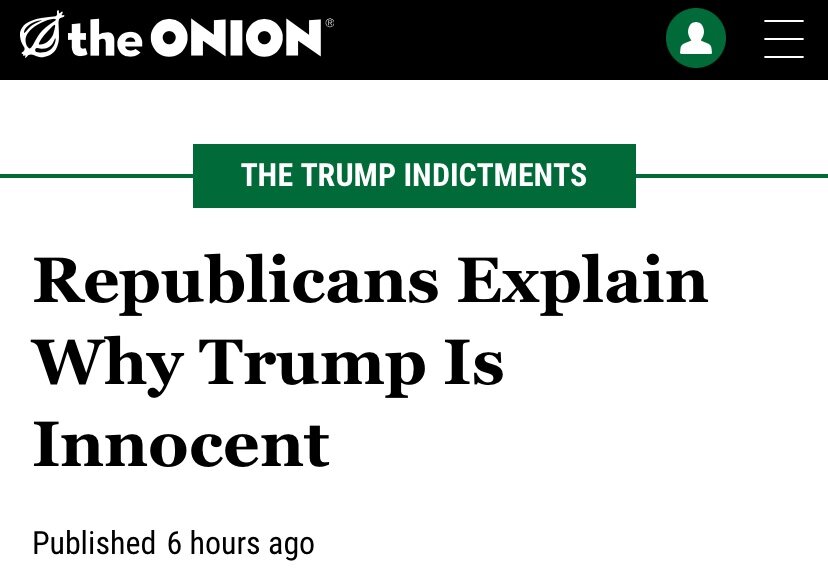This screenshot has height=581, width=828.
Task: Click the Onion logo glyph in the header
Action: coord(41,37)
